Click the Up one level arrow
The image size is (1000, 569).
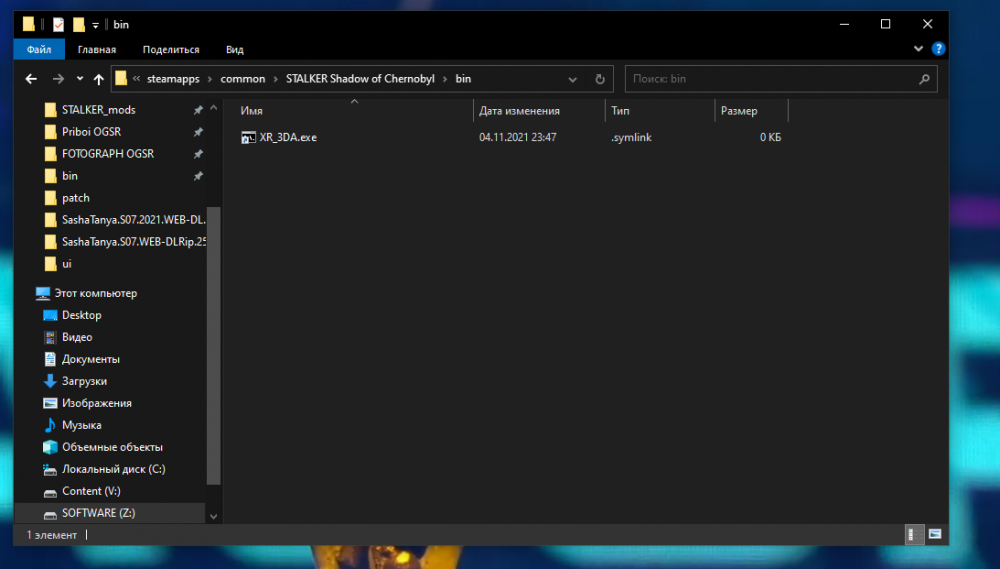tap(98, 79)
